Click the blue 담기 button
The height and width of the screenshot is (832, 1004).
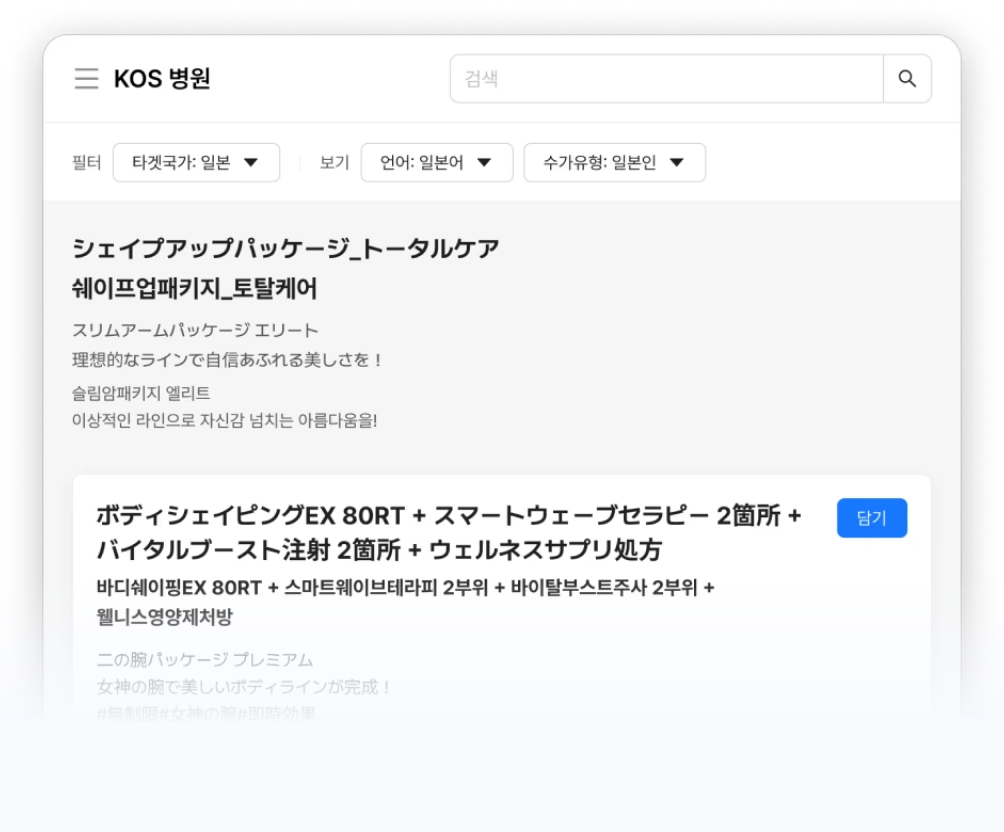[871, 518]
